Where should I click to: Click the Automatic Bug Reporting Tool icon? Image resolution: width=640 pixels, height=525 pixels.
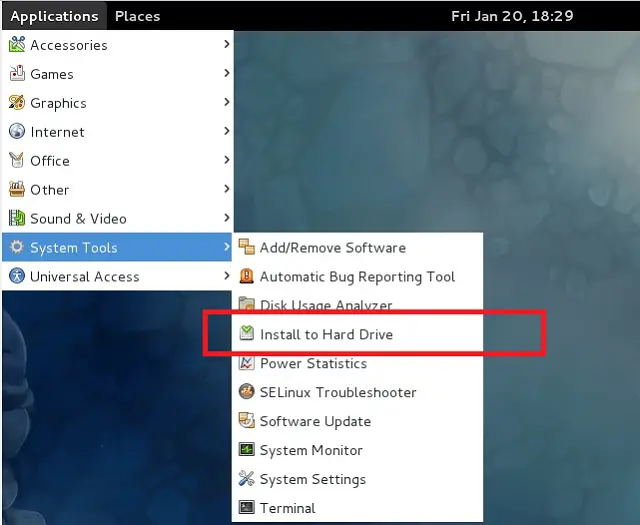point(247,276)
